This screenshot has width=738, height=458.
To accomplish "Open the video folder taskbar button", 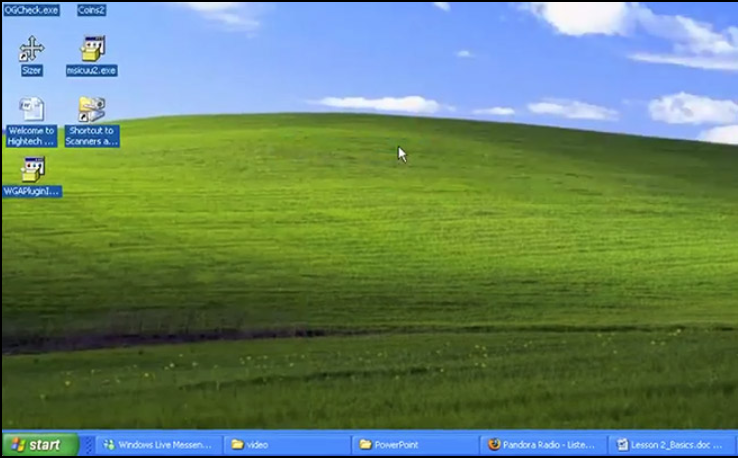I will tap(286, 445).
